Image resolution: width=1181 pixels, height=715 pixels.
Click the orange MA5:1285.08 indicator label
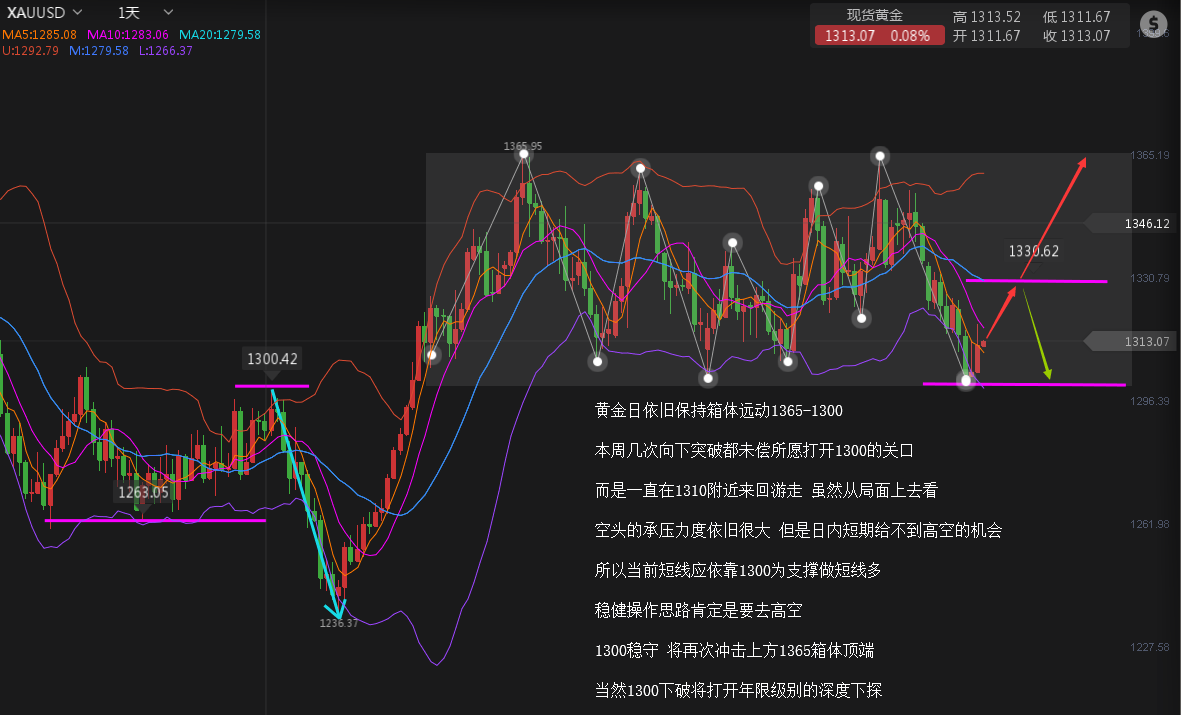coord(39,34)
